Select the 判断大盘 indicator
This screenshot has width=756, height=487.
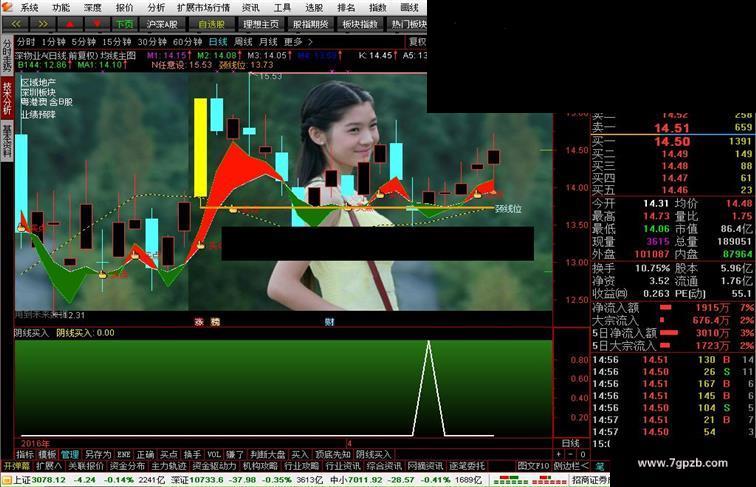coord(268,454)
